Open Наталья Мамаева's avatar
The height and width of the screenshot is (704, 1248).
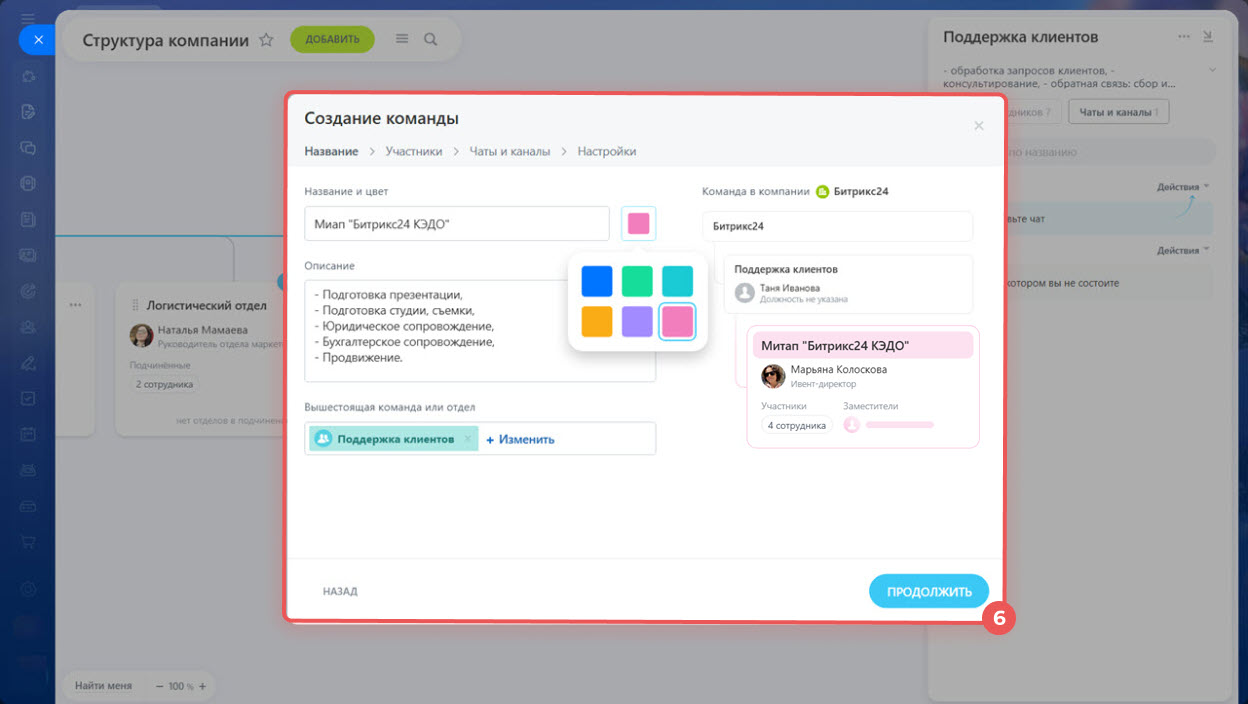point(141,335)
